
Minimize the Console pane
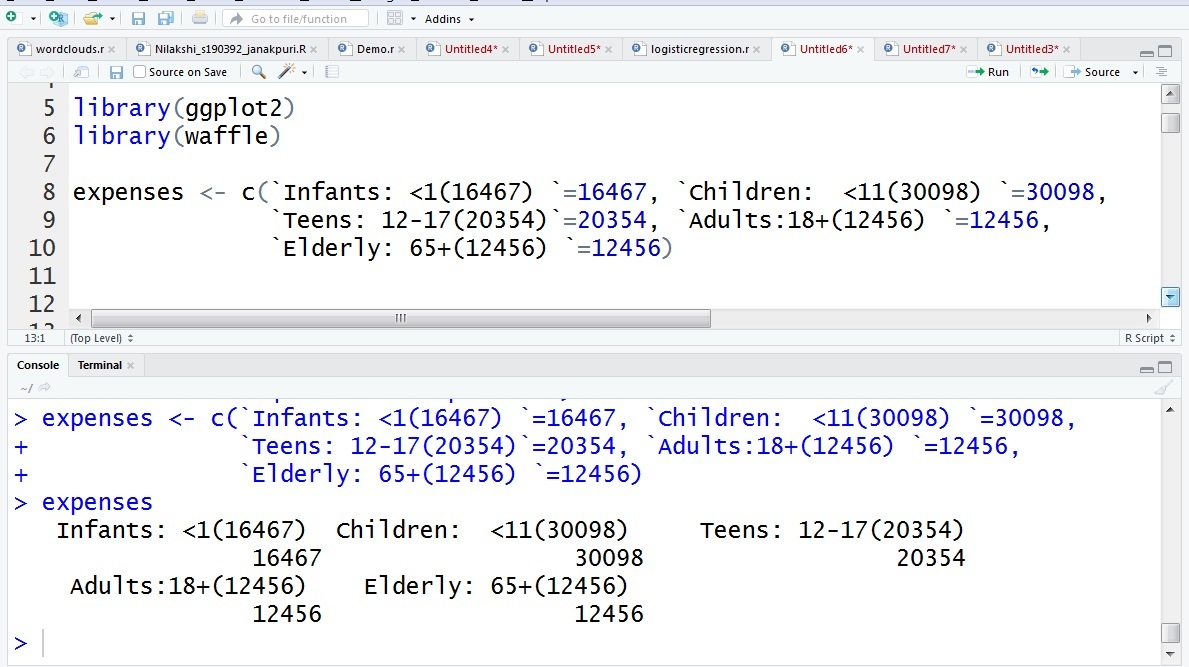[1147, 368]
